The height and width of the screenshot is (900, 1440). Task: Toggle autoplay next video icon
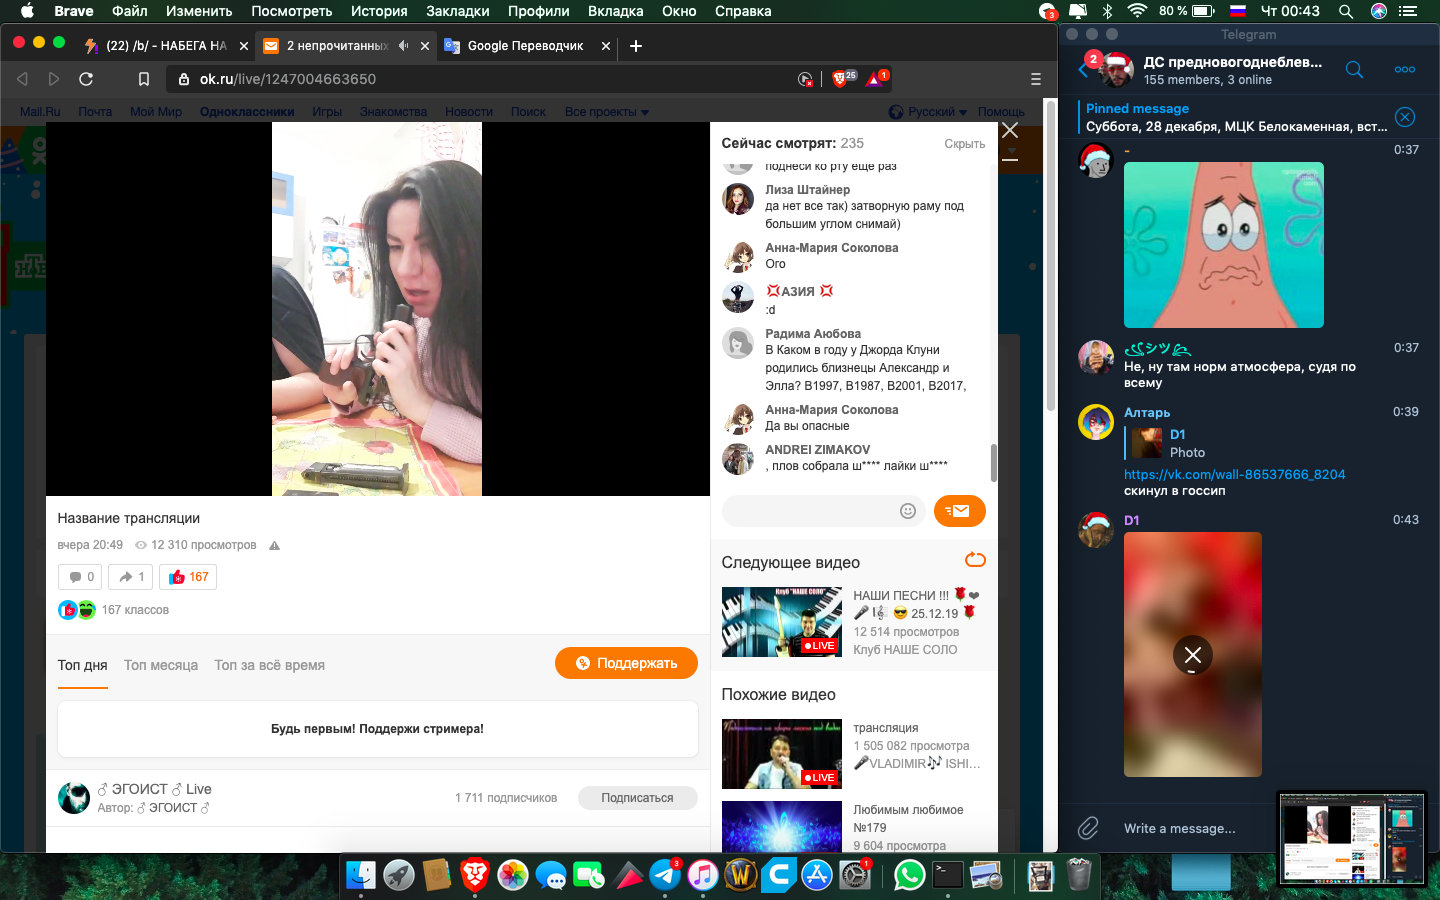click(x=975, y=560)
